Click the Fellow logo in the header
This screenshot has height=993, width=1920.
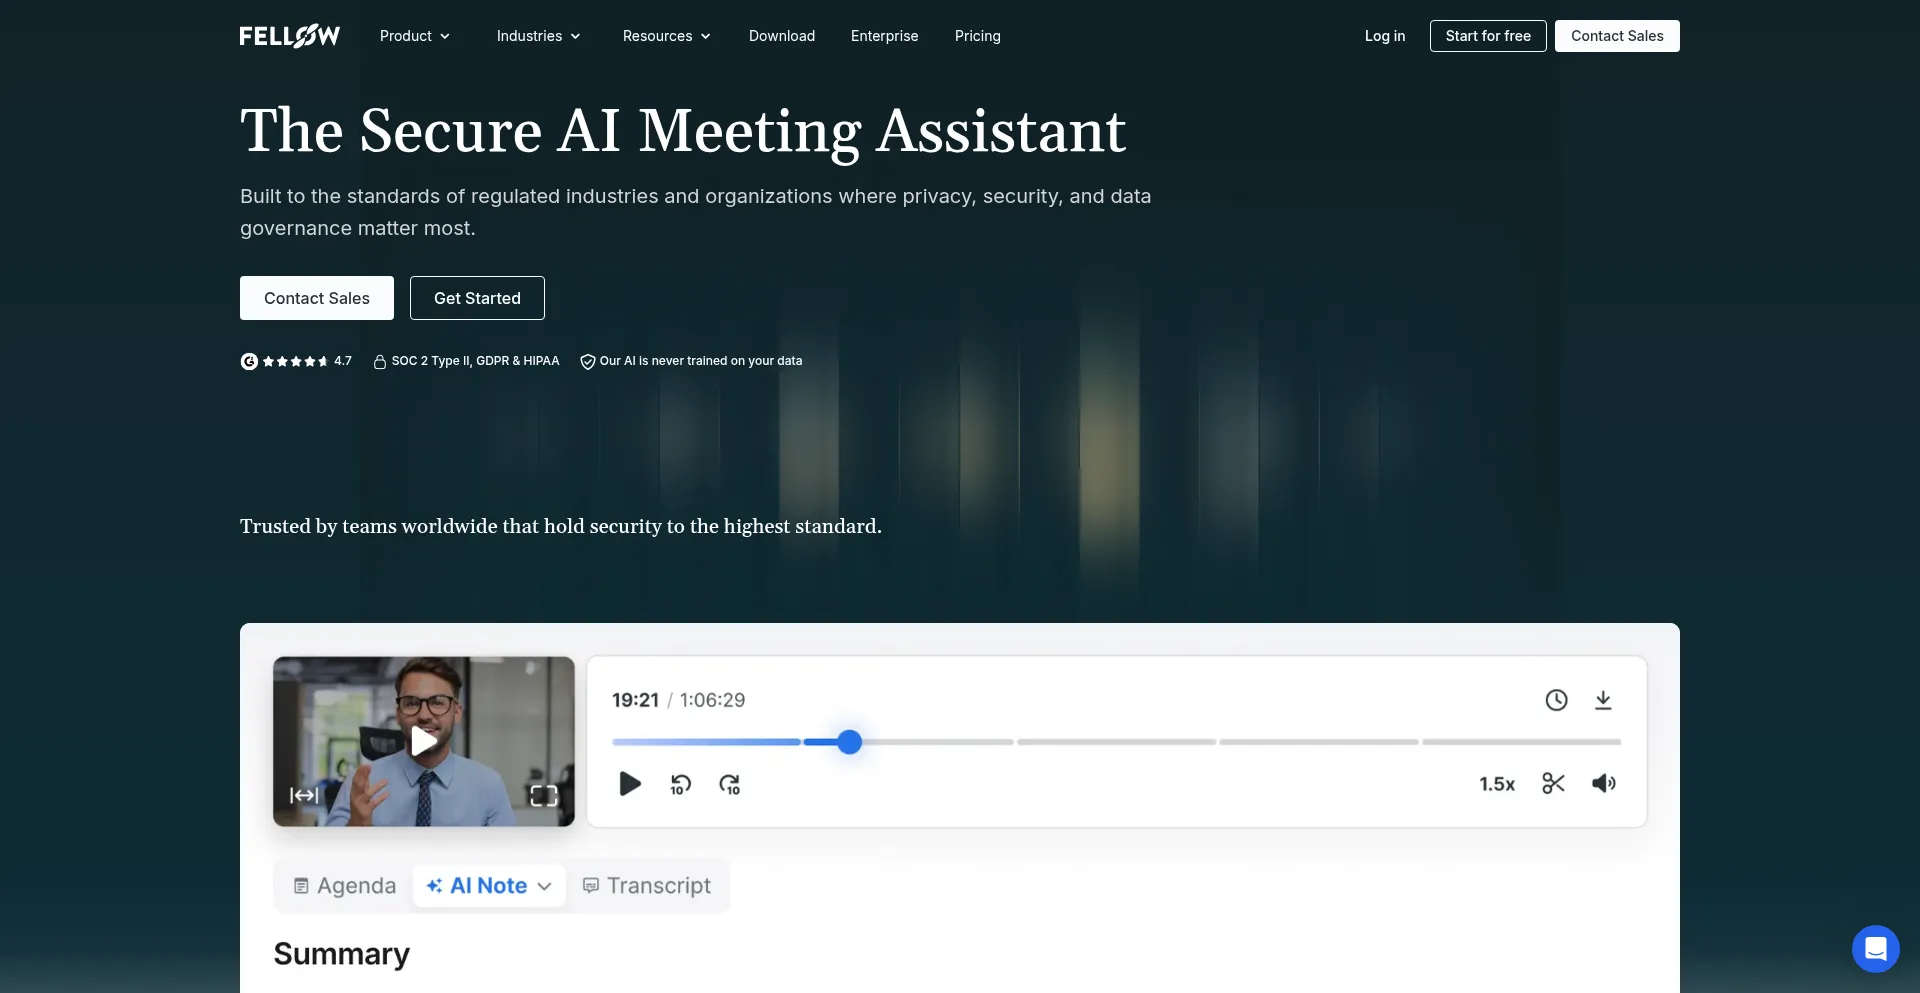[x=290, y=36]
